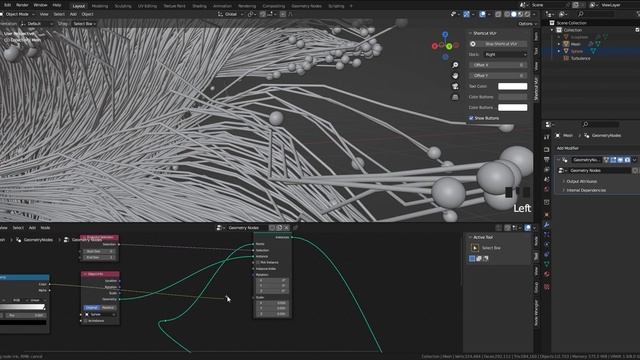Image resolution: width=640 pixels, height=360 pixels.
Task: Click Text Color white swatch
Action: (x=513, y=86)
